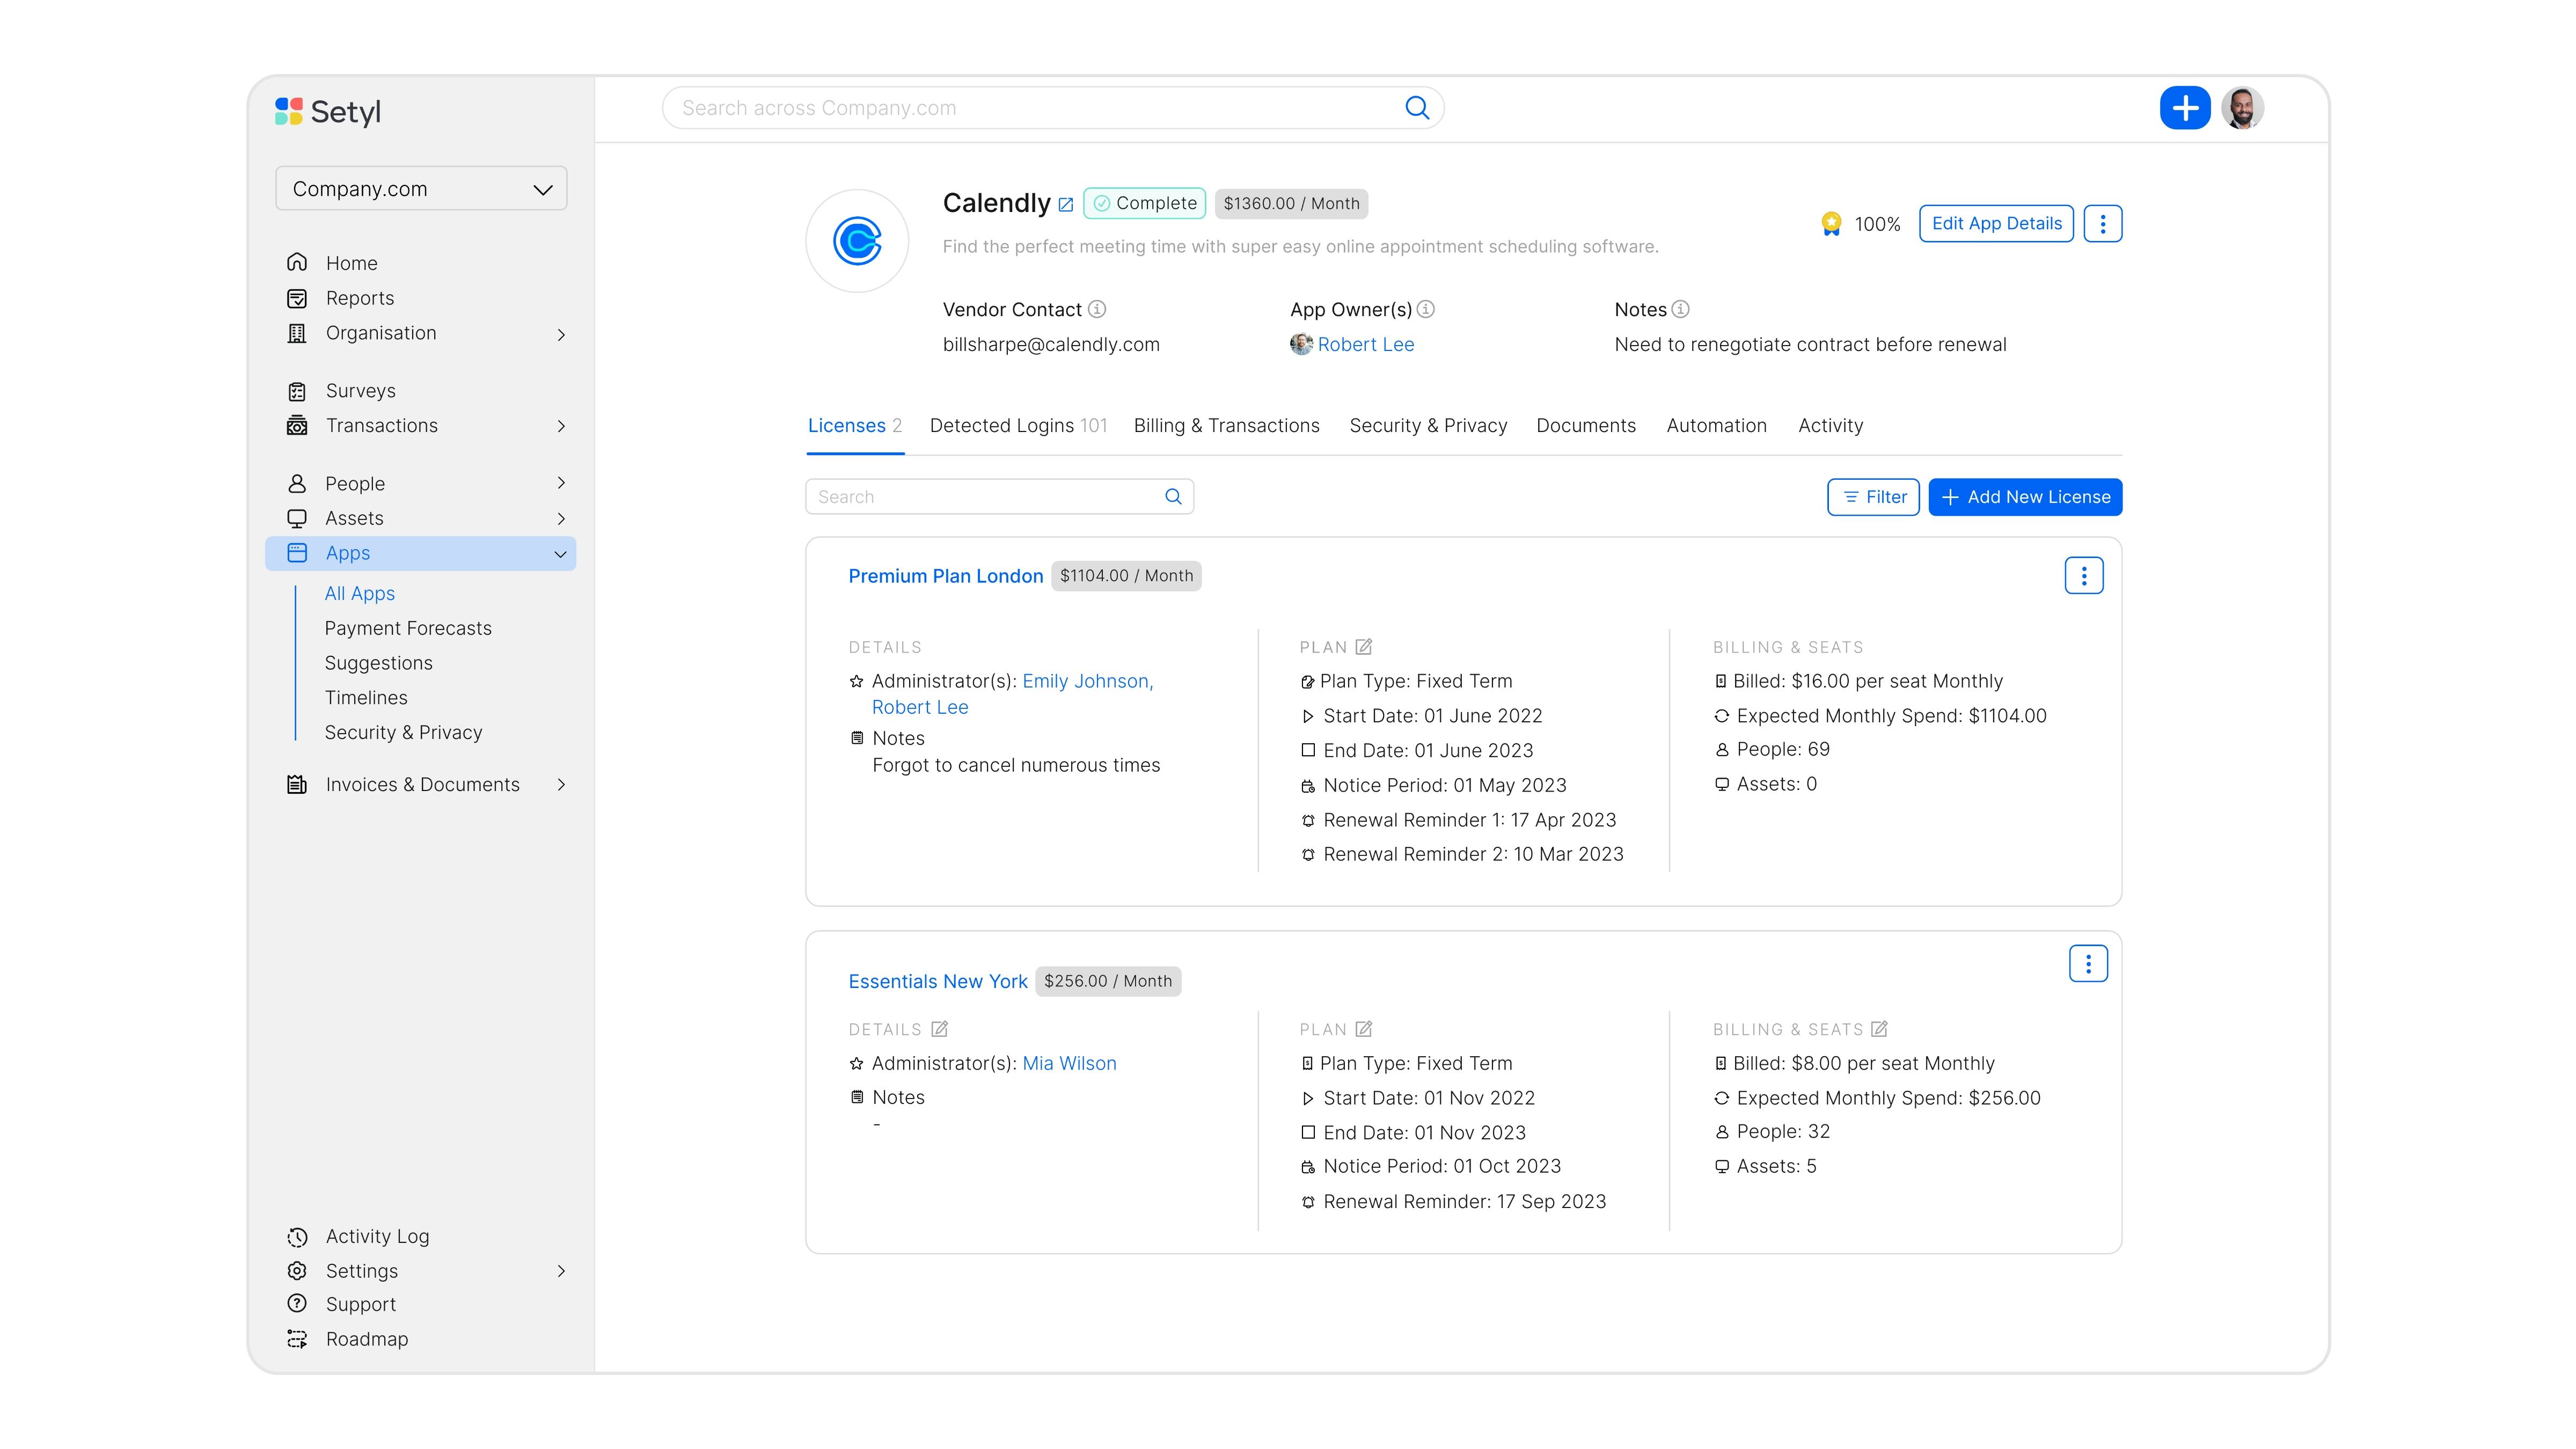Click the external link icon beside Calendly

(1065, 205)
